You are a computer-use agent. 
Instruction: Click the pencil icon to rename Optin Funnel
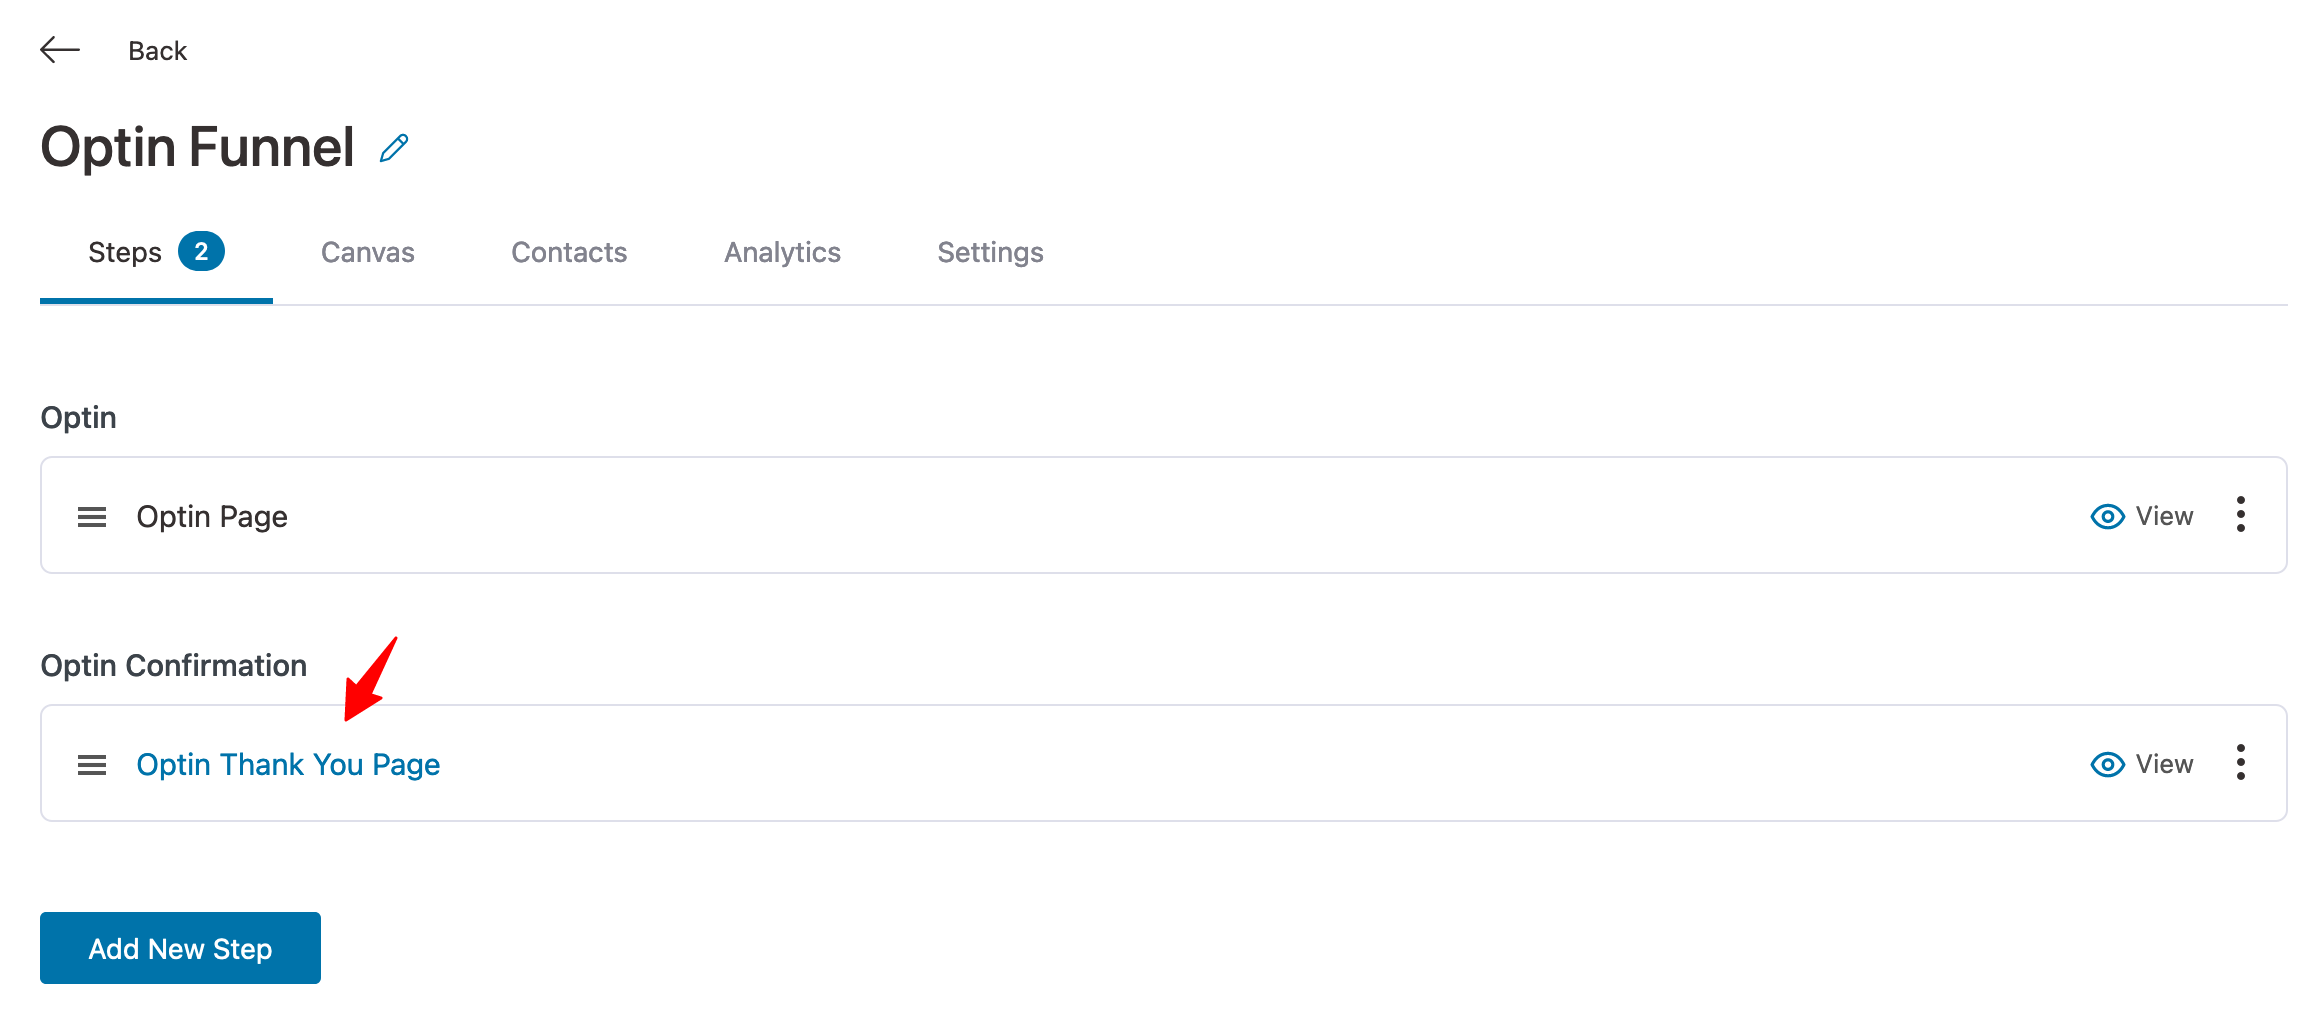click(x=392, y=147)
